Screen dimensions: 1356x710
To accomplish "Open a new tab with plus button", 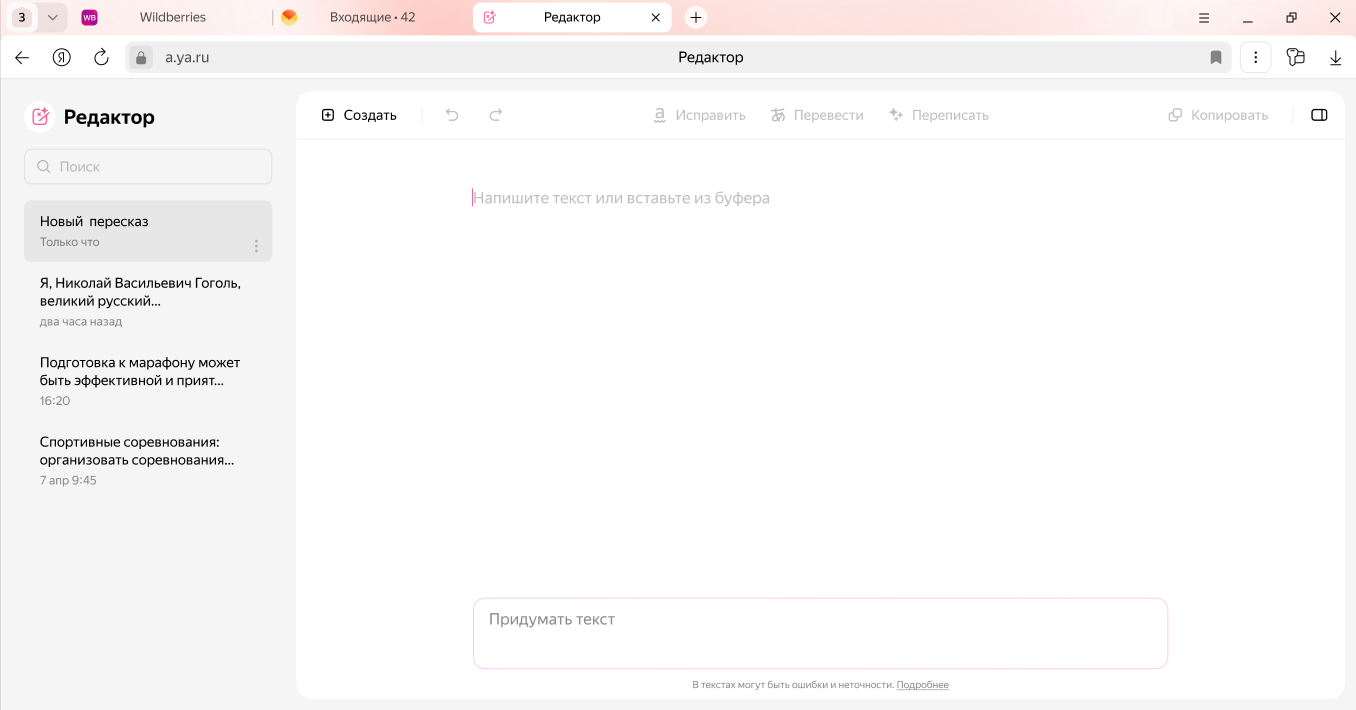I will pos(696,17).
